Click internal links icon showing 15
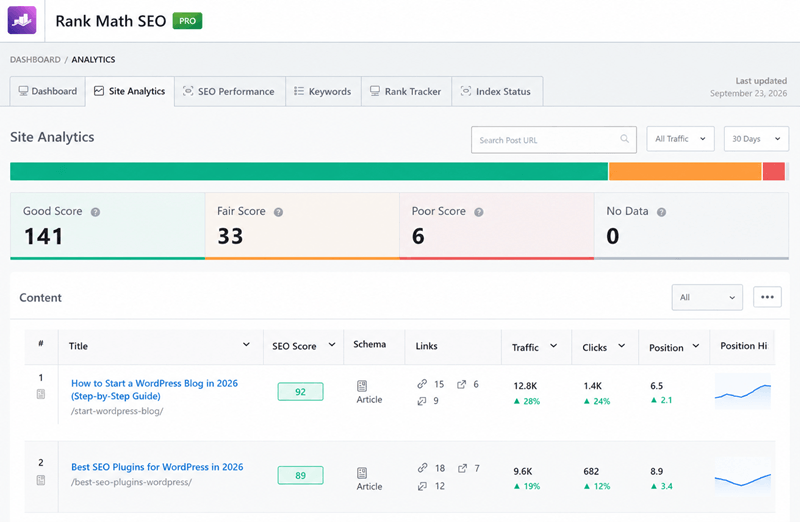This screenshot has width=800, height=522. [422, 384]
